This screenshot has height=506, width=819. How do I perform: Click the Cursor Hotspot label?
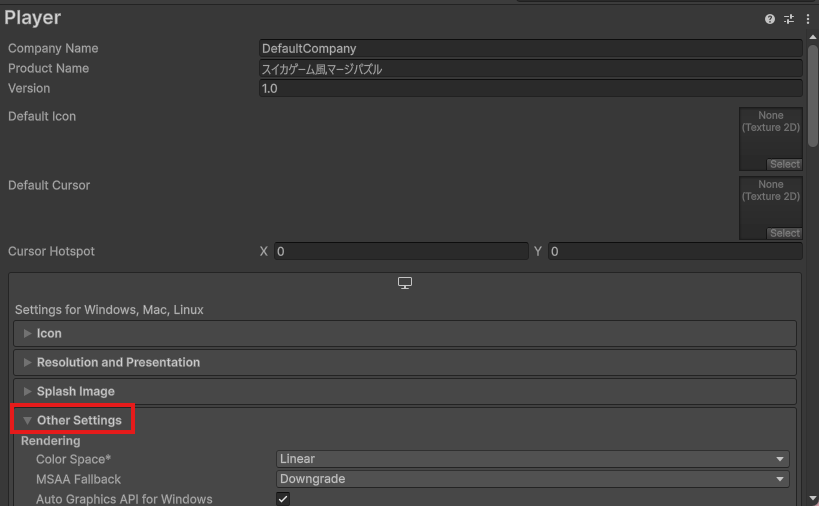(x=51, y=251)
